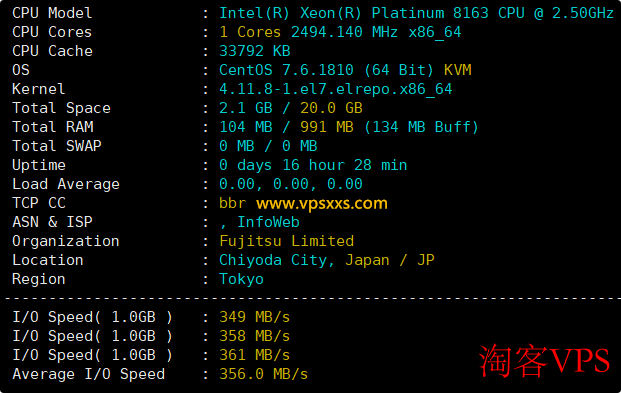Click the 'ASN & ISP' label
The width and height of the screenshot is (621, 393).
pos(52,222)
